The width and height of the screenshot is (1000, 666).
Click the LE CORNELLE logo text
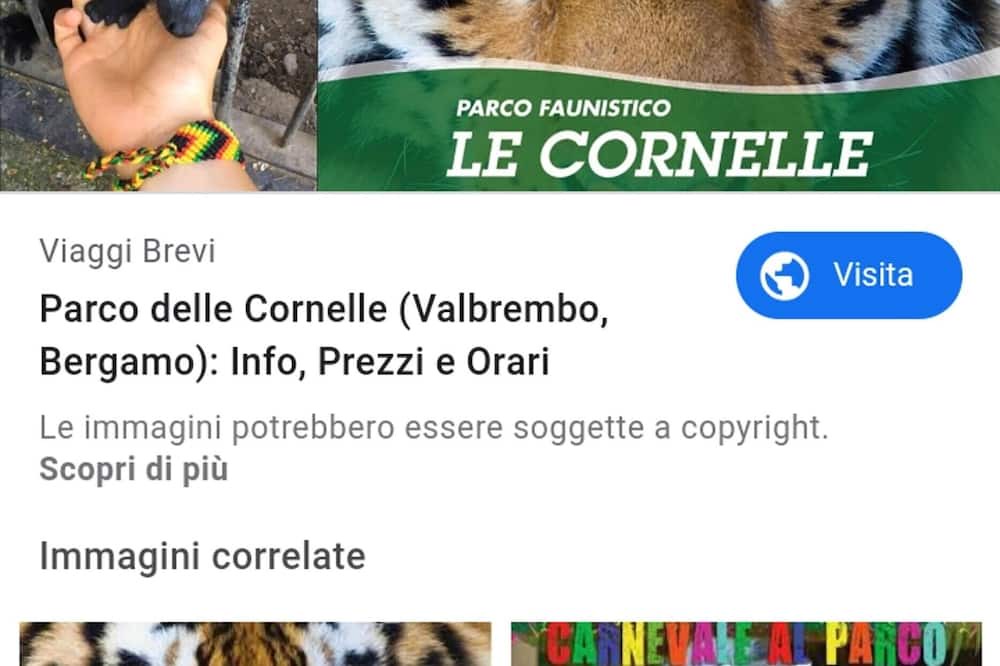[x=660, y=154]
